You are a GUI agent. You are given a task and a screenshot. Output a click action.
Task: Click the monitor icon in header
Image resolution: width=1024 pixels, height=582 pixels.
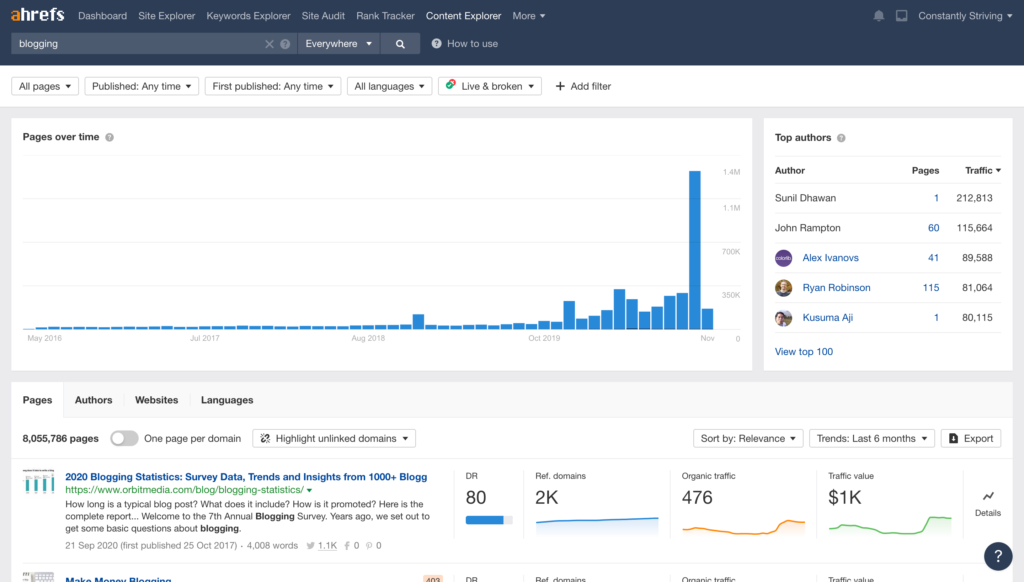(901, 16)
